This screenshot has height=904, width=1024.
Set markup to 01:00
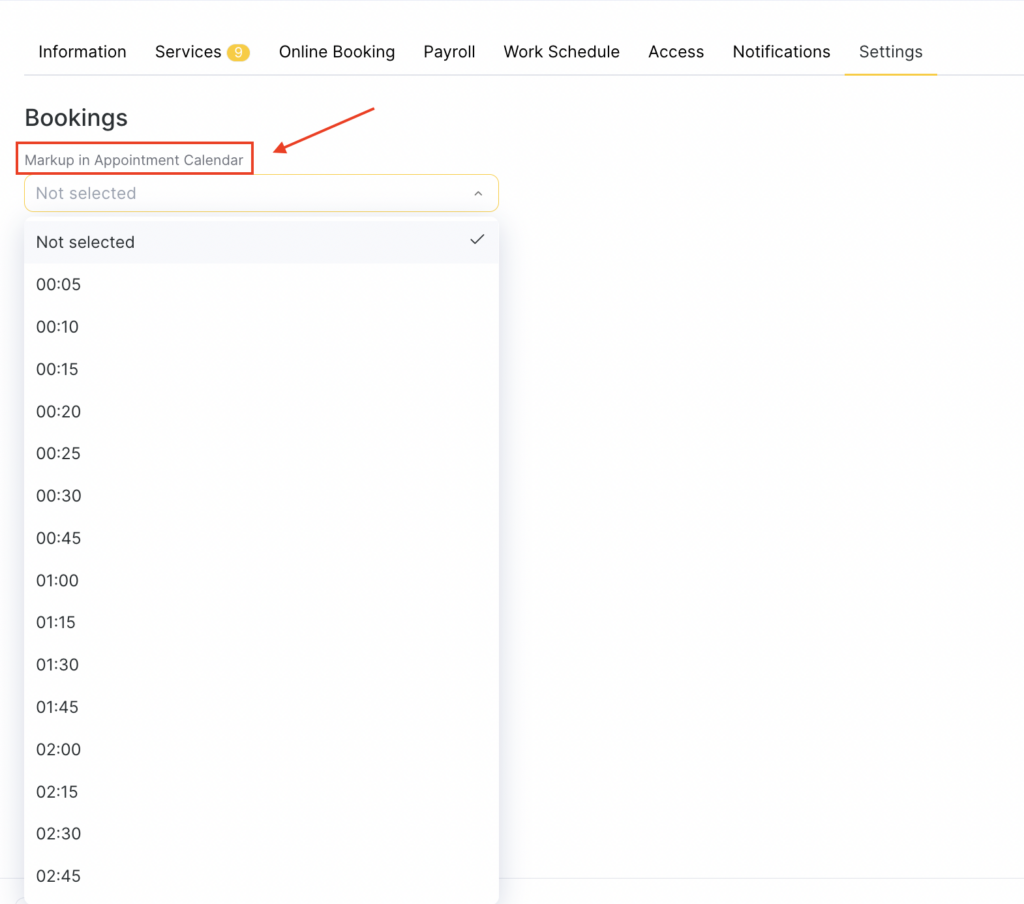(x=58, y=581)
